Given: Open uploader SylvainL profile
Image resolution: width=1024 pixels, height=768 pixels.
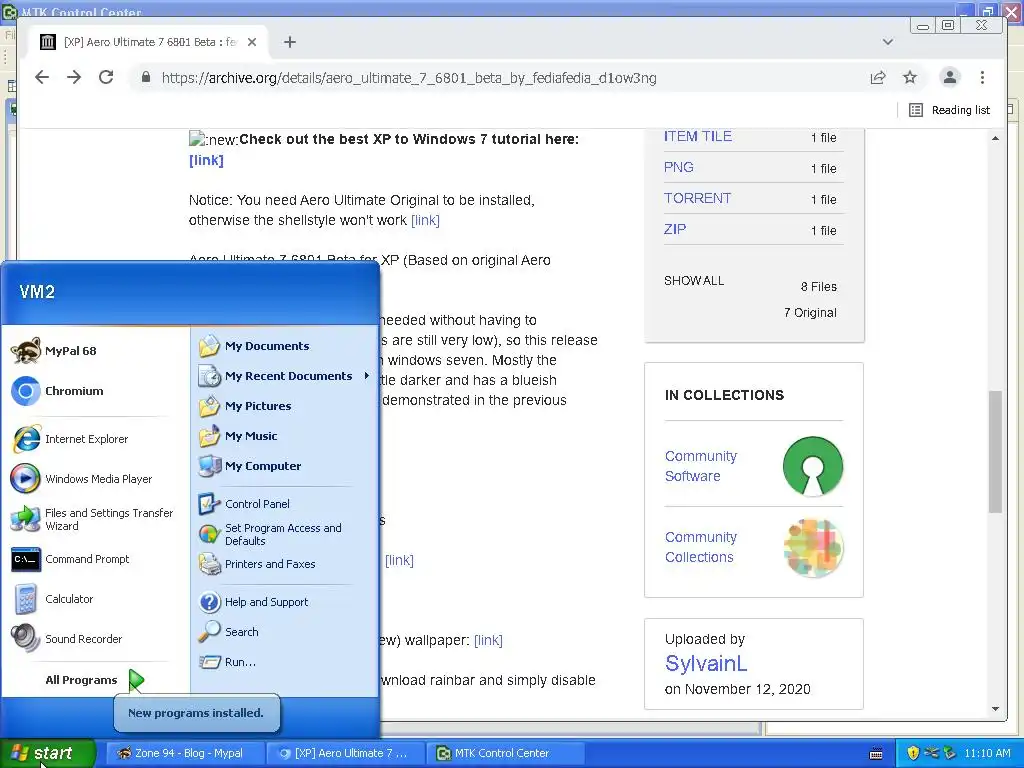Looking at the screenshot, I should coord(706,664).
